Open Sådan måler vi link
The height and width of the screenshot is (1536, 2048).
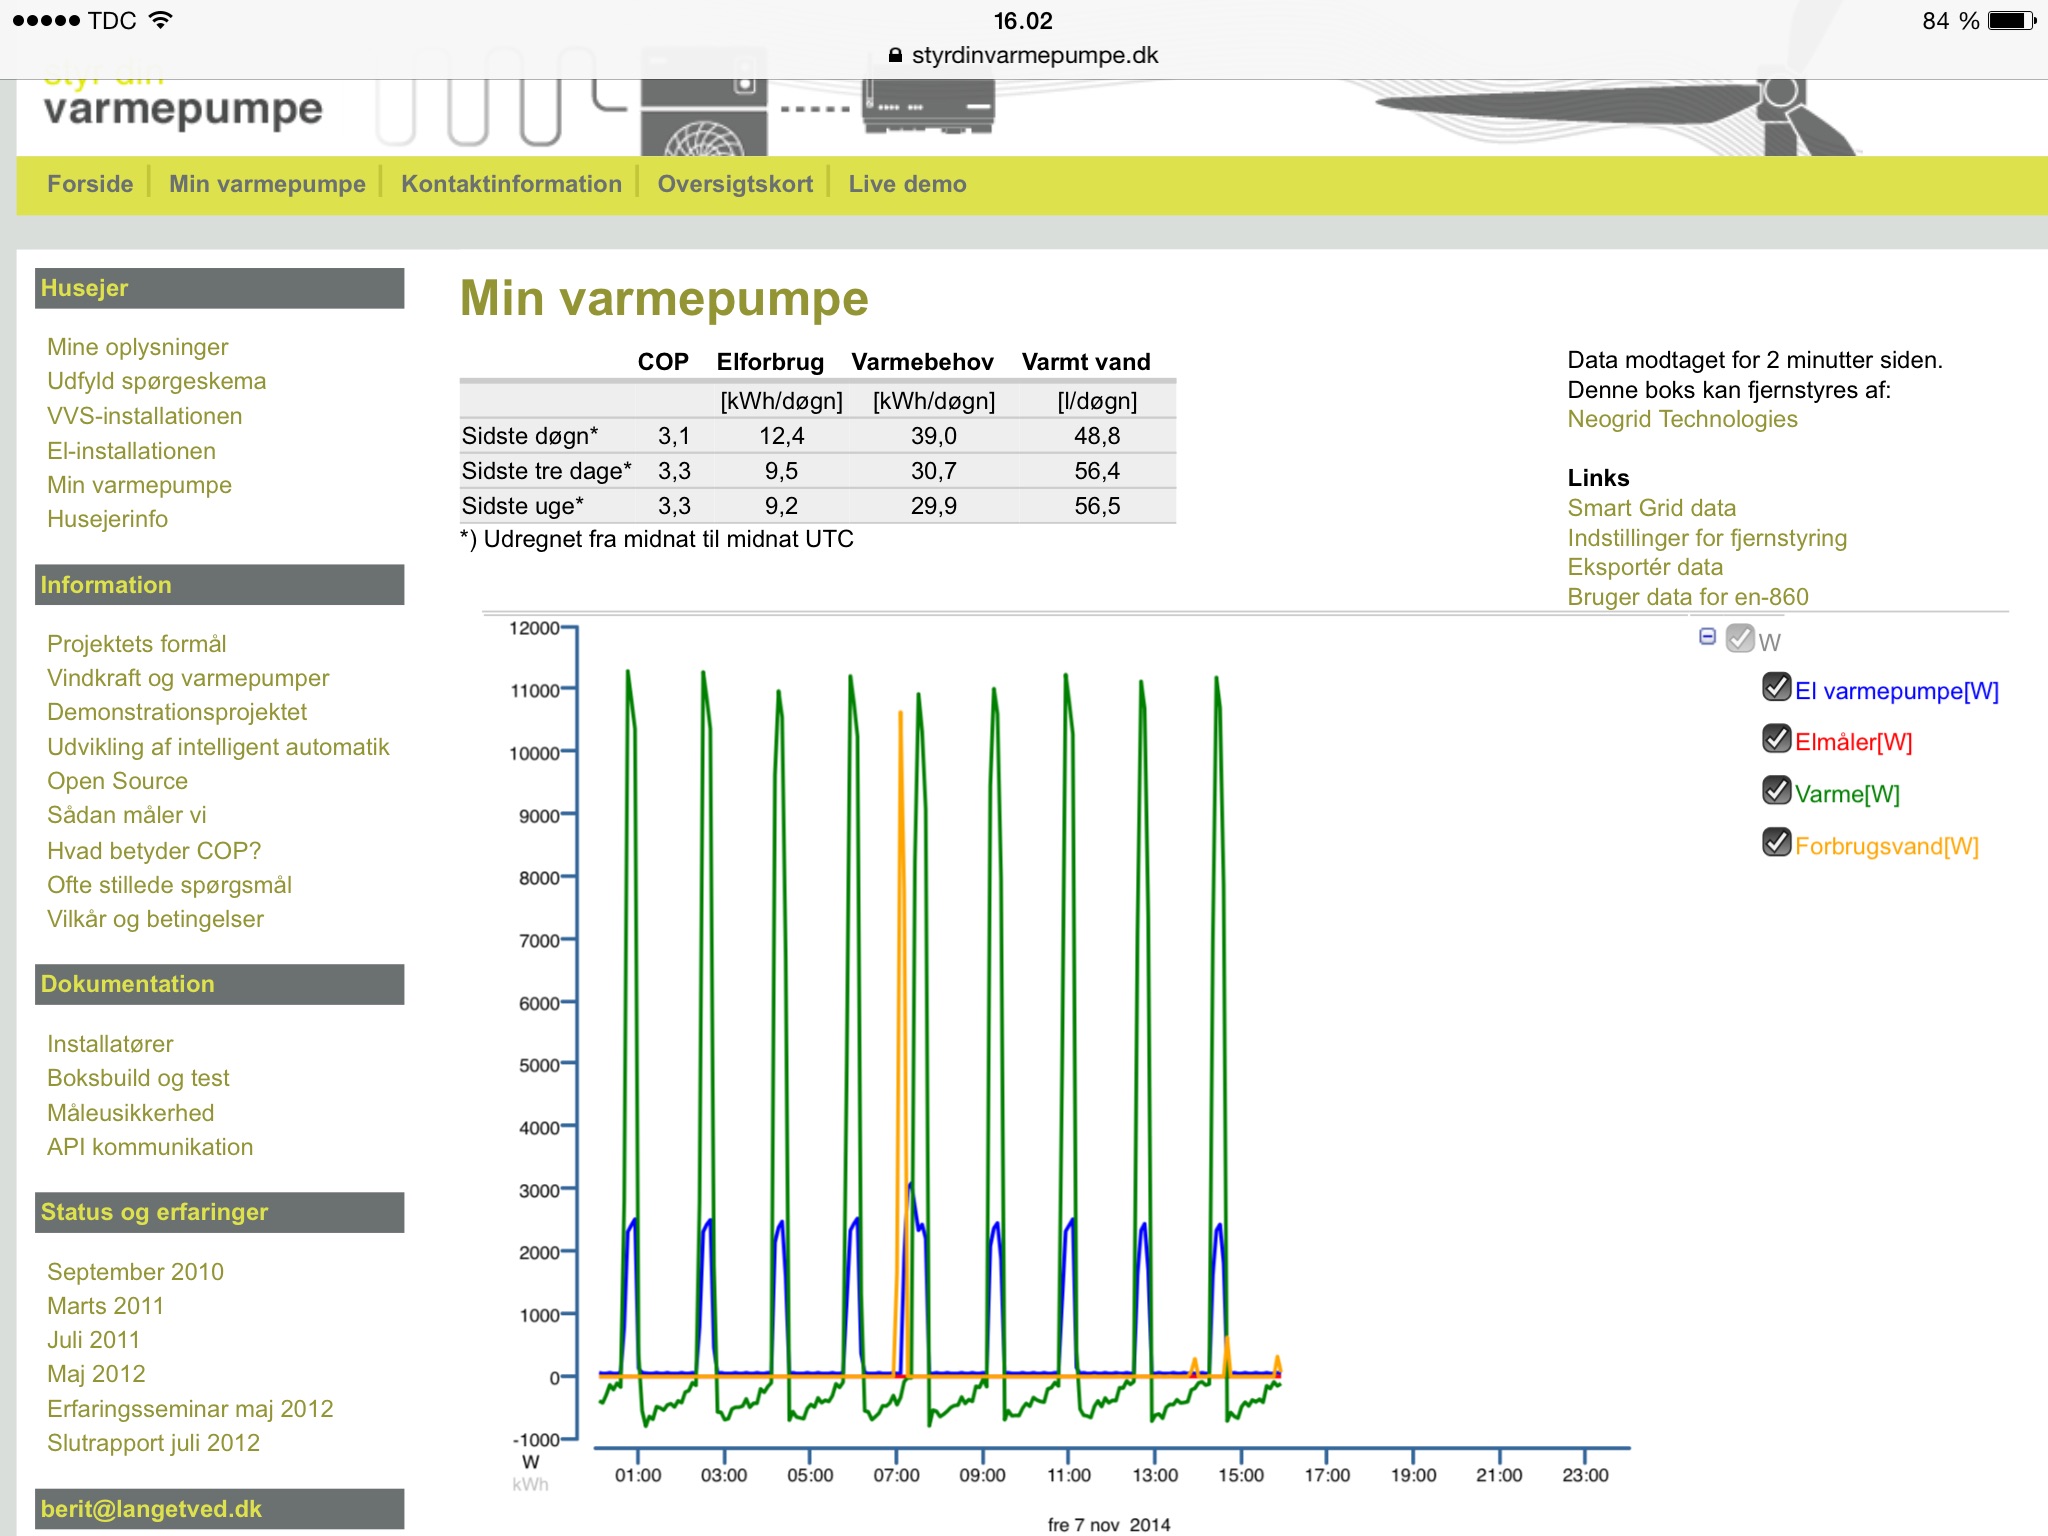[x=126, y=815]
